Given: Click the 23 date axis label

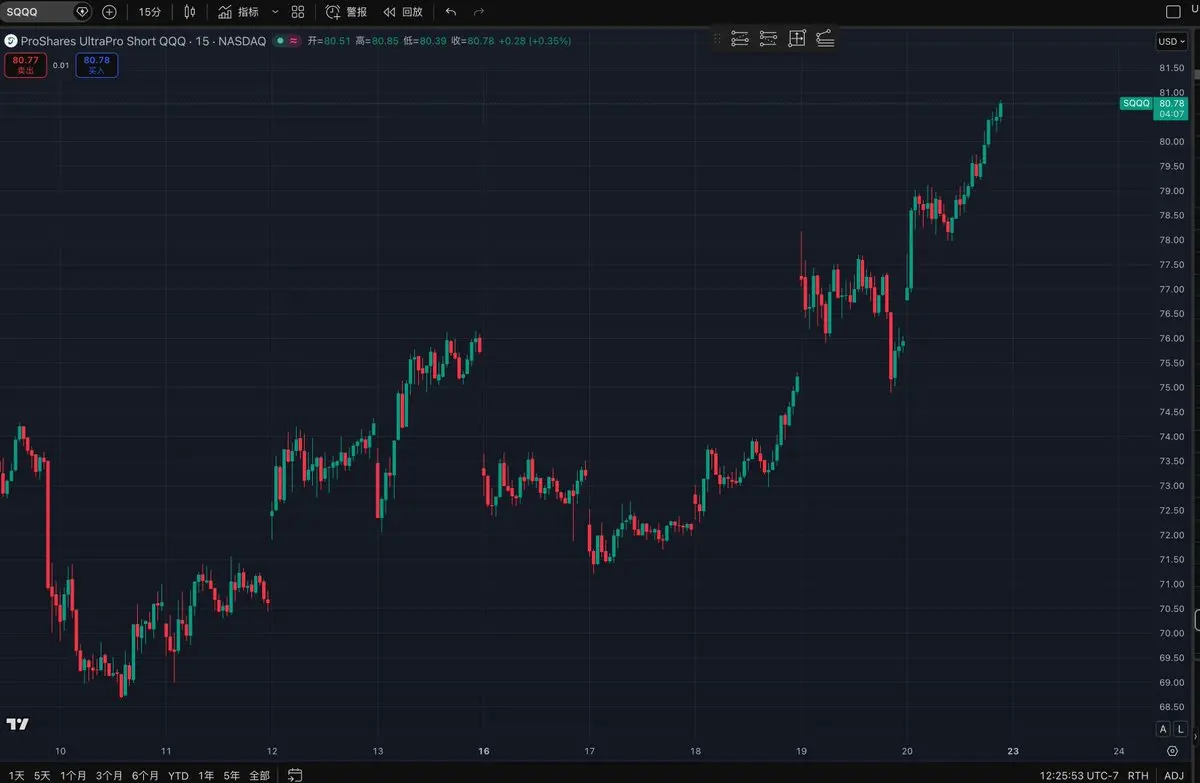Looking at the screenshot, I should coord(1013,751).
